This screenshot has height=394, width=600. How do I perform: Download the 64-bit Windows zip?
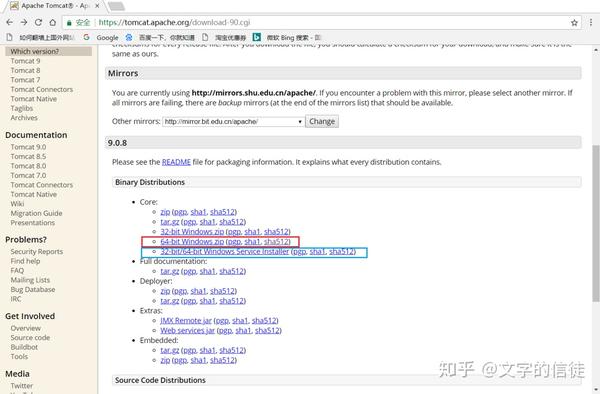coord(192,242)
